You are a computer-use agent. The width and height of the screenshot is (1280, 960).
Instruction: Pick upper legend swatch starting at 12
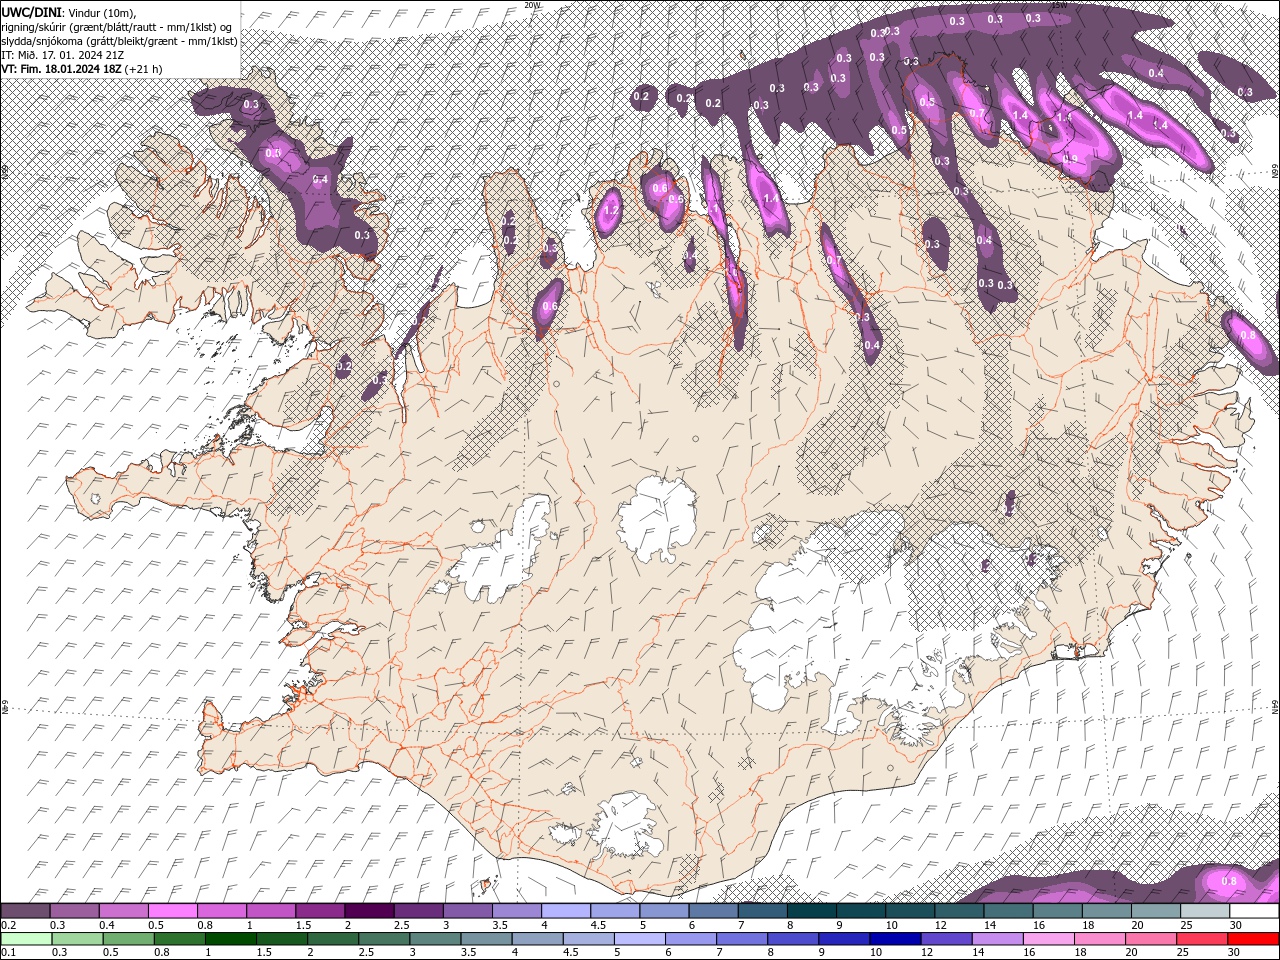(959, 911)
